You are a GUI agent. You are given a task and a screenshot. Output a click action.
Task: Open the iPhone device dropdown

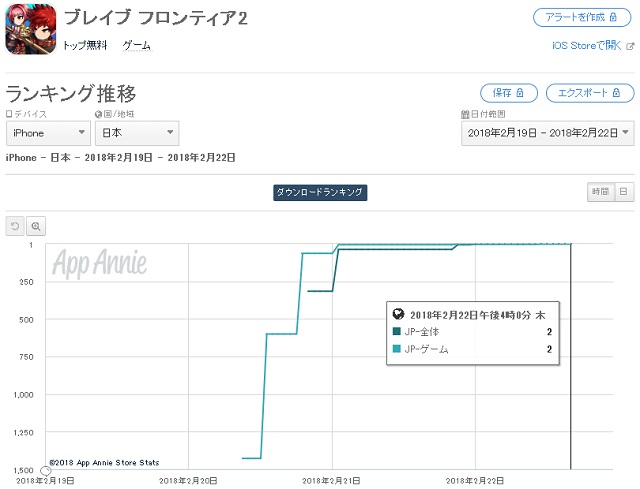coord(48,133)
